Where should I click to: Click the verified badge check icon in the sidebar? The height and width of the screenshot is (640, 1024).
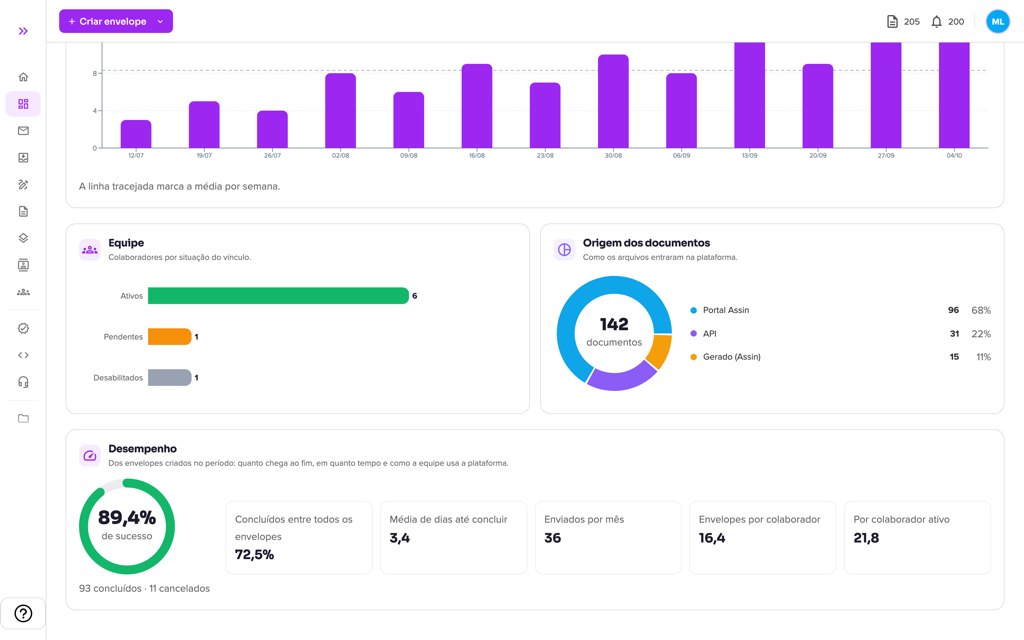click(x=23, y=328)
